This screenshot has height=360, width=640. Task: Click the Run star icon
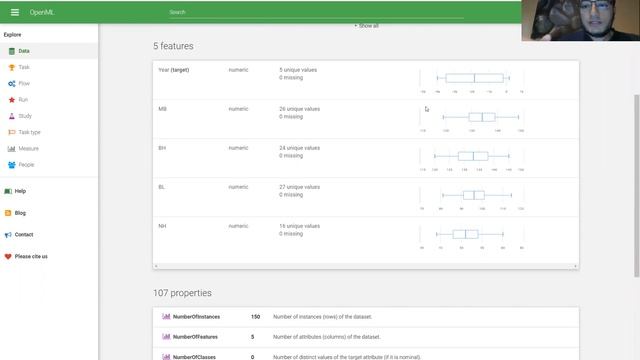[x=11, y=100]
